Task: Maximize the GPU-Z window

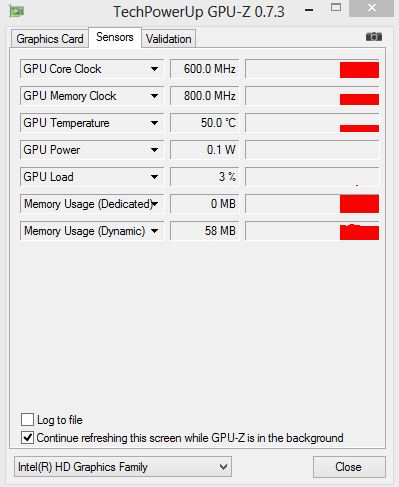Action: (x=336, y=7)
